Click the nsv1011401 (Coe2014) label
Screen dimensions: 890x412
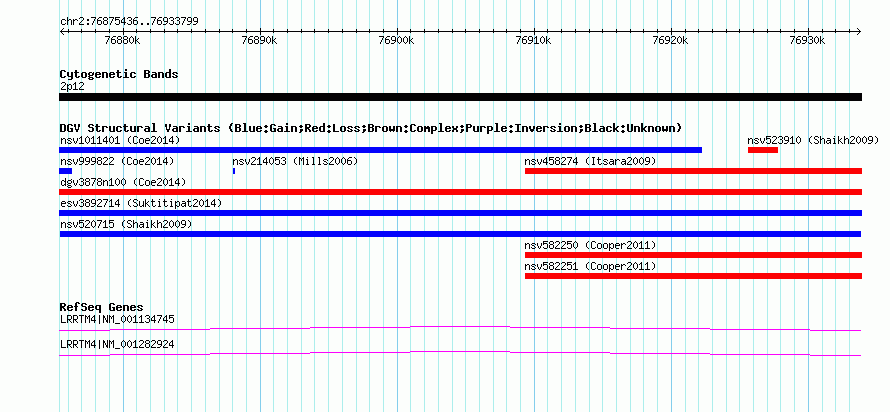point(120,140)
